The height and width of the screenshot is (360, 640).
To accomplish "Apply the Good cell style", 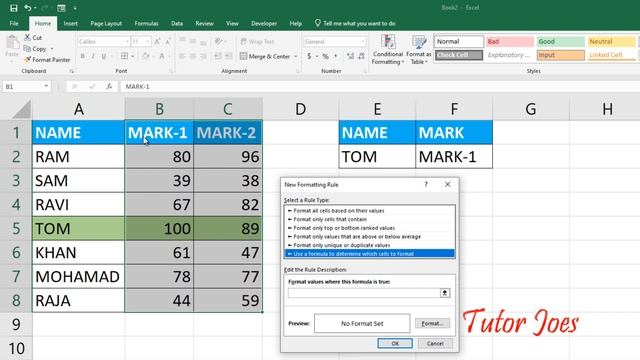I will pyautogui.click(x=560, y=41).
